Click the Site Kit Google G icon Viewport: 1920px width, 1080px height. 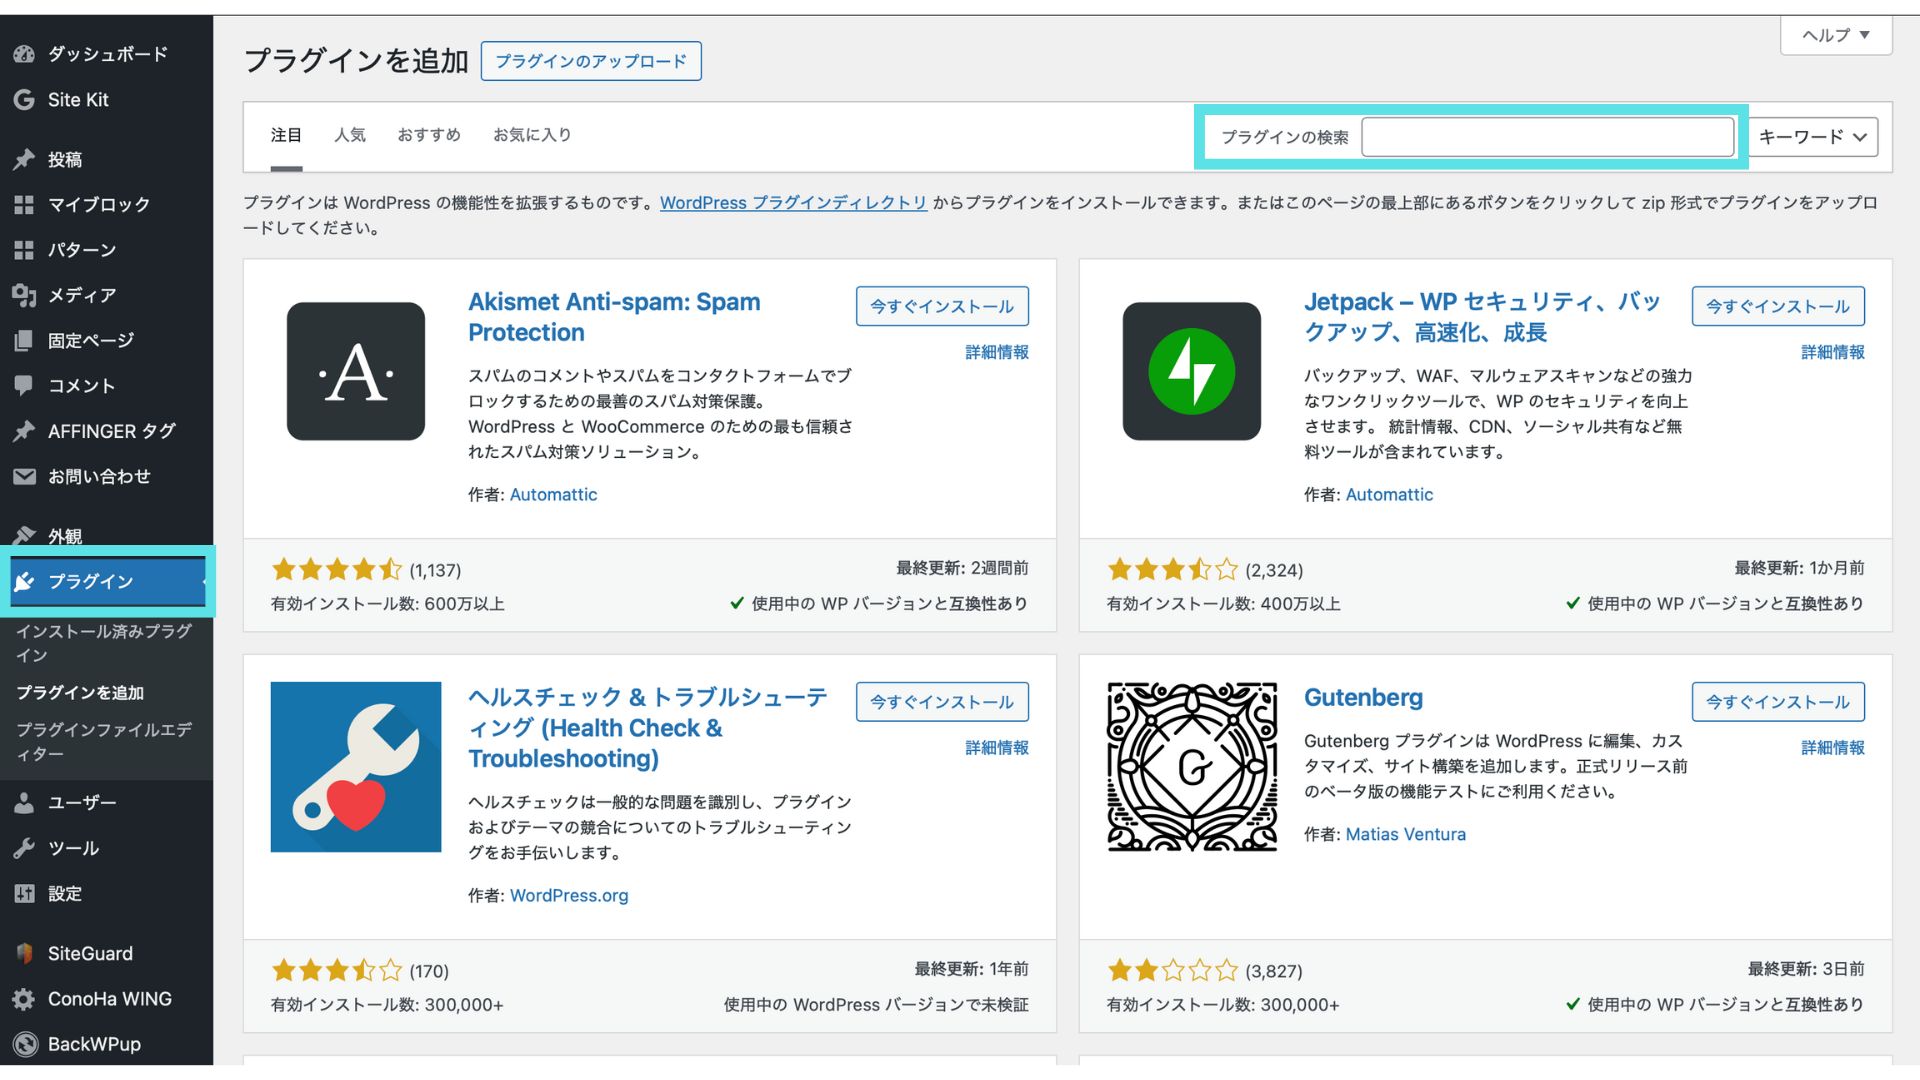(24, 100)
